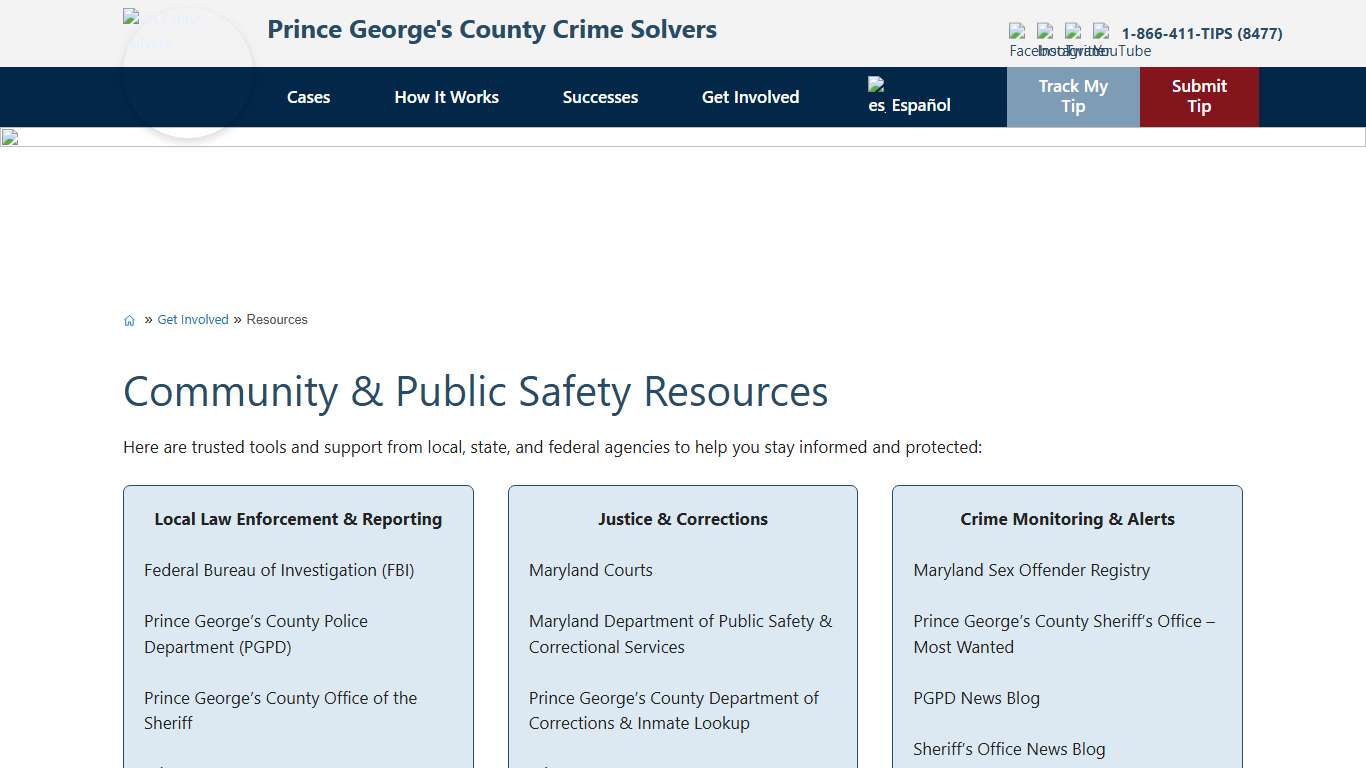1366x768 pixels.
Task: Click the Track My Tip button
Action: [x=1073, y=97]
